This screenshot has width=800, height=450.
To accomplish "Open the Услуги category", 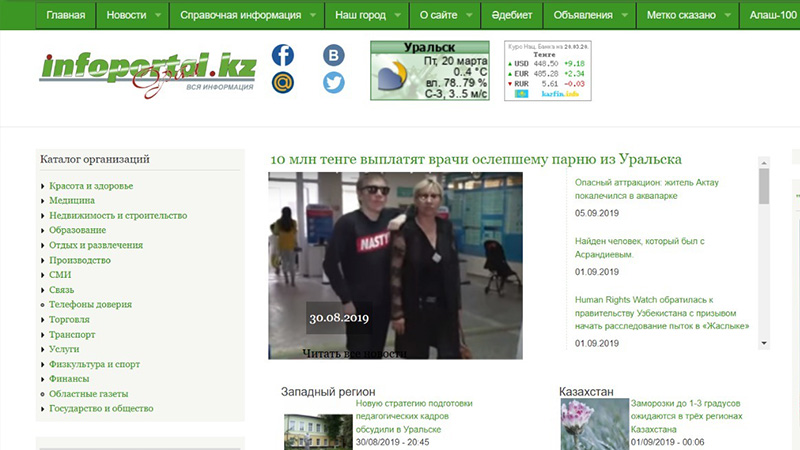I will 64,349.
